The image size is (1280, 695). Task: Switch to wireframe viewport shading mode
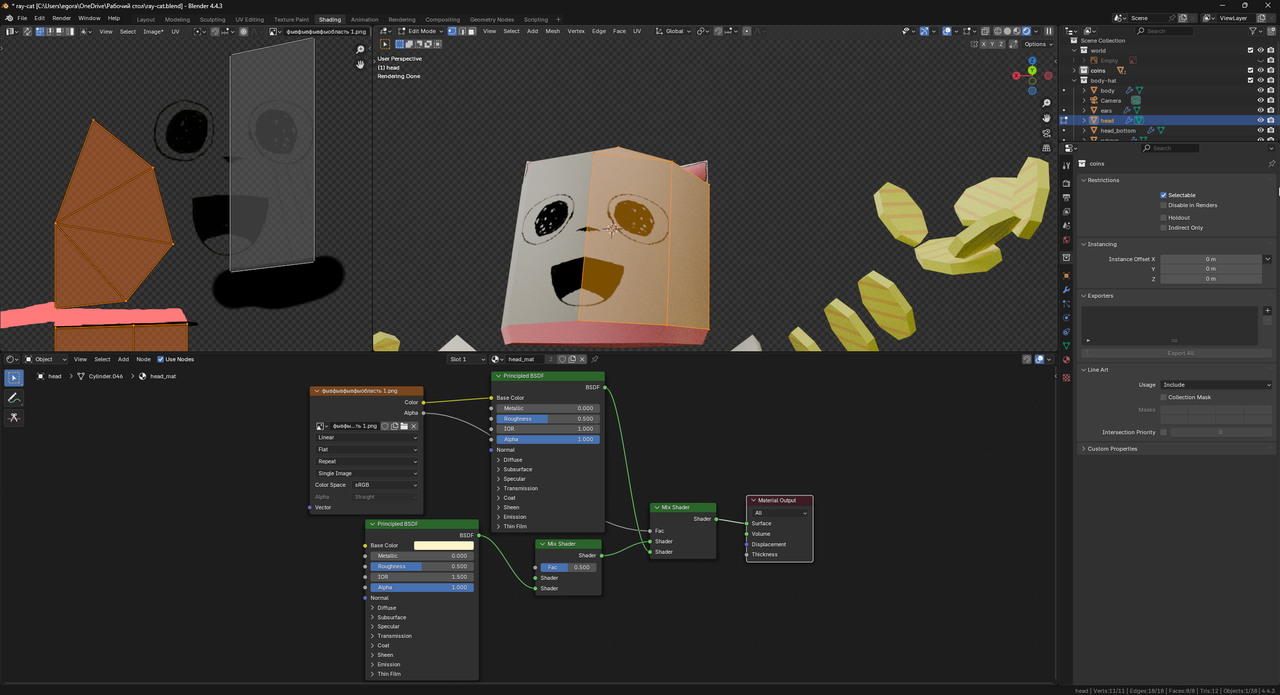click(x=997, y=31)
